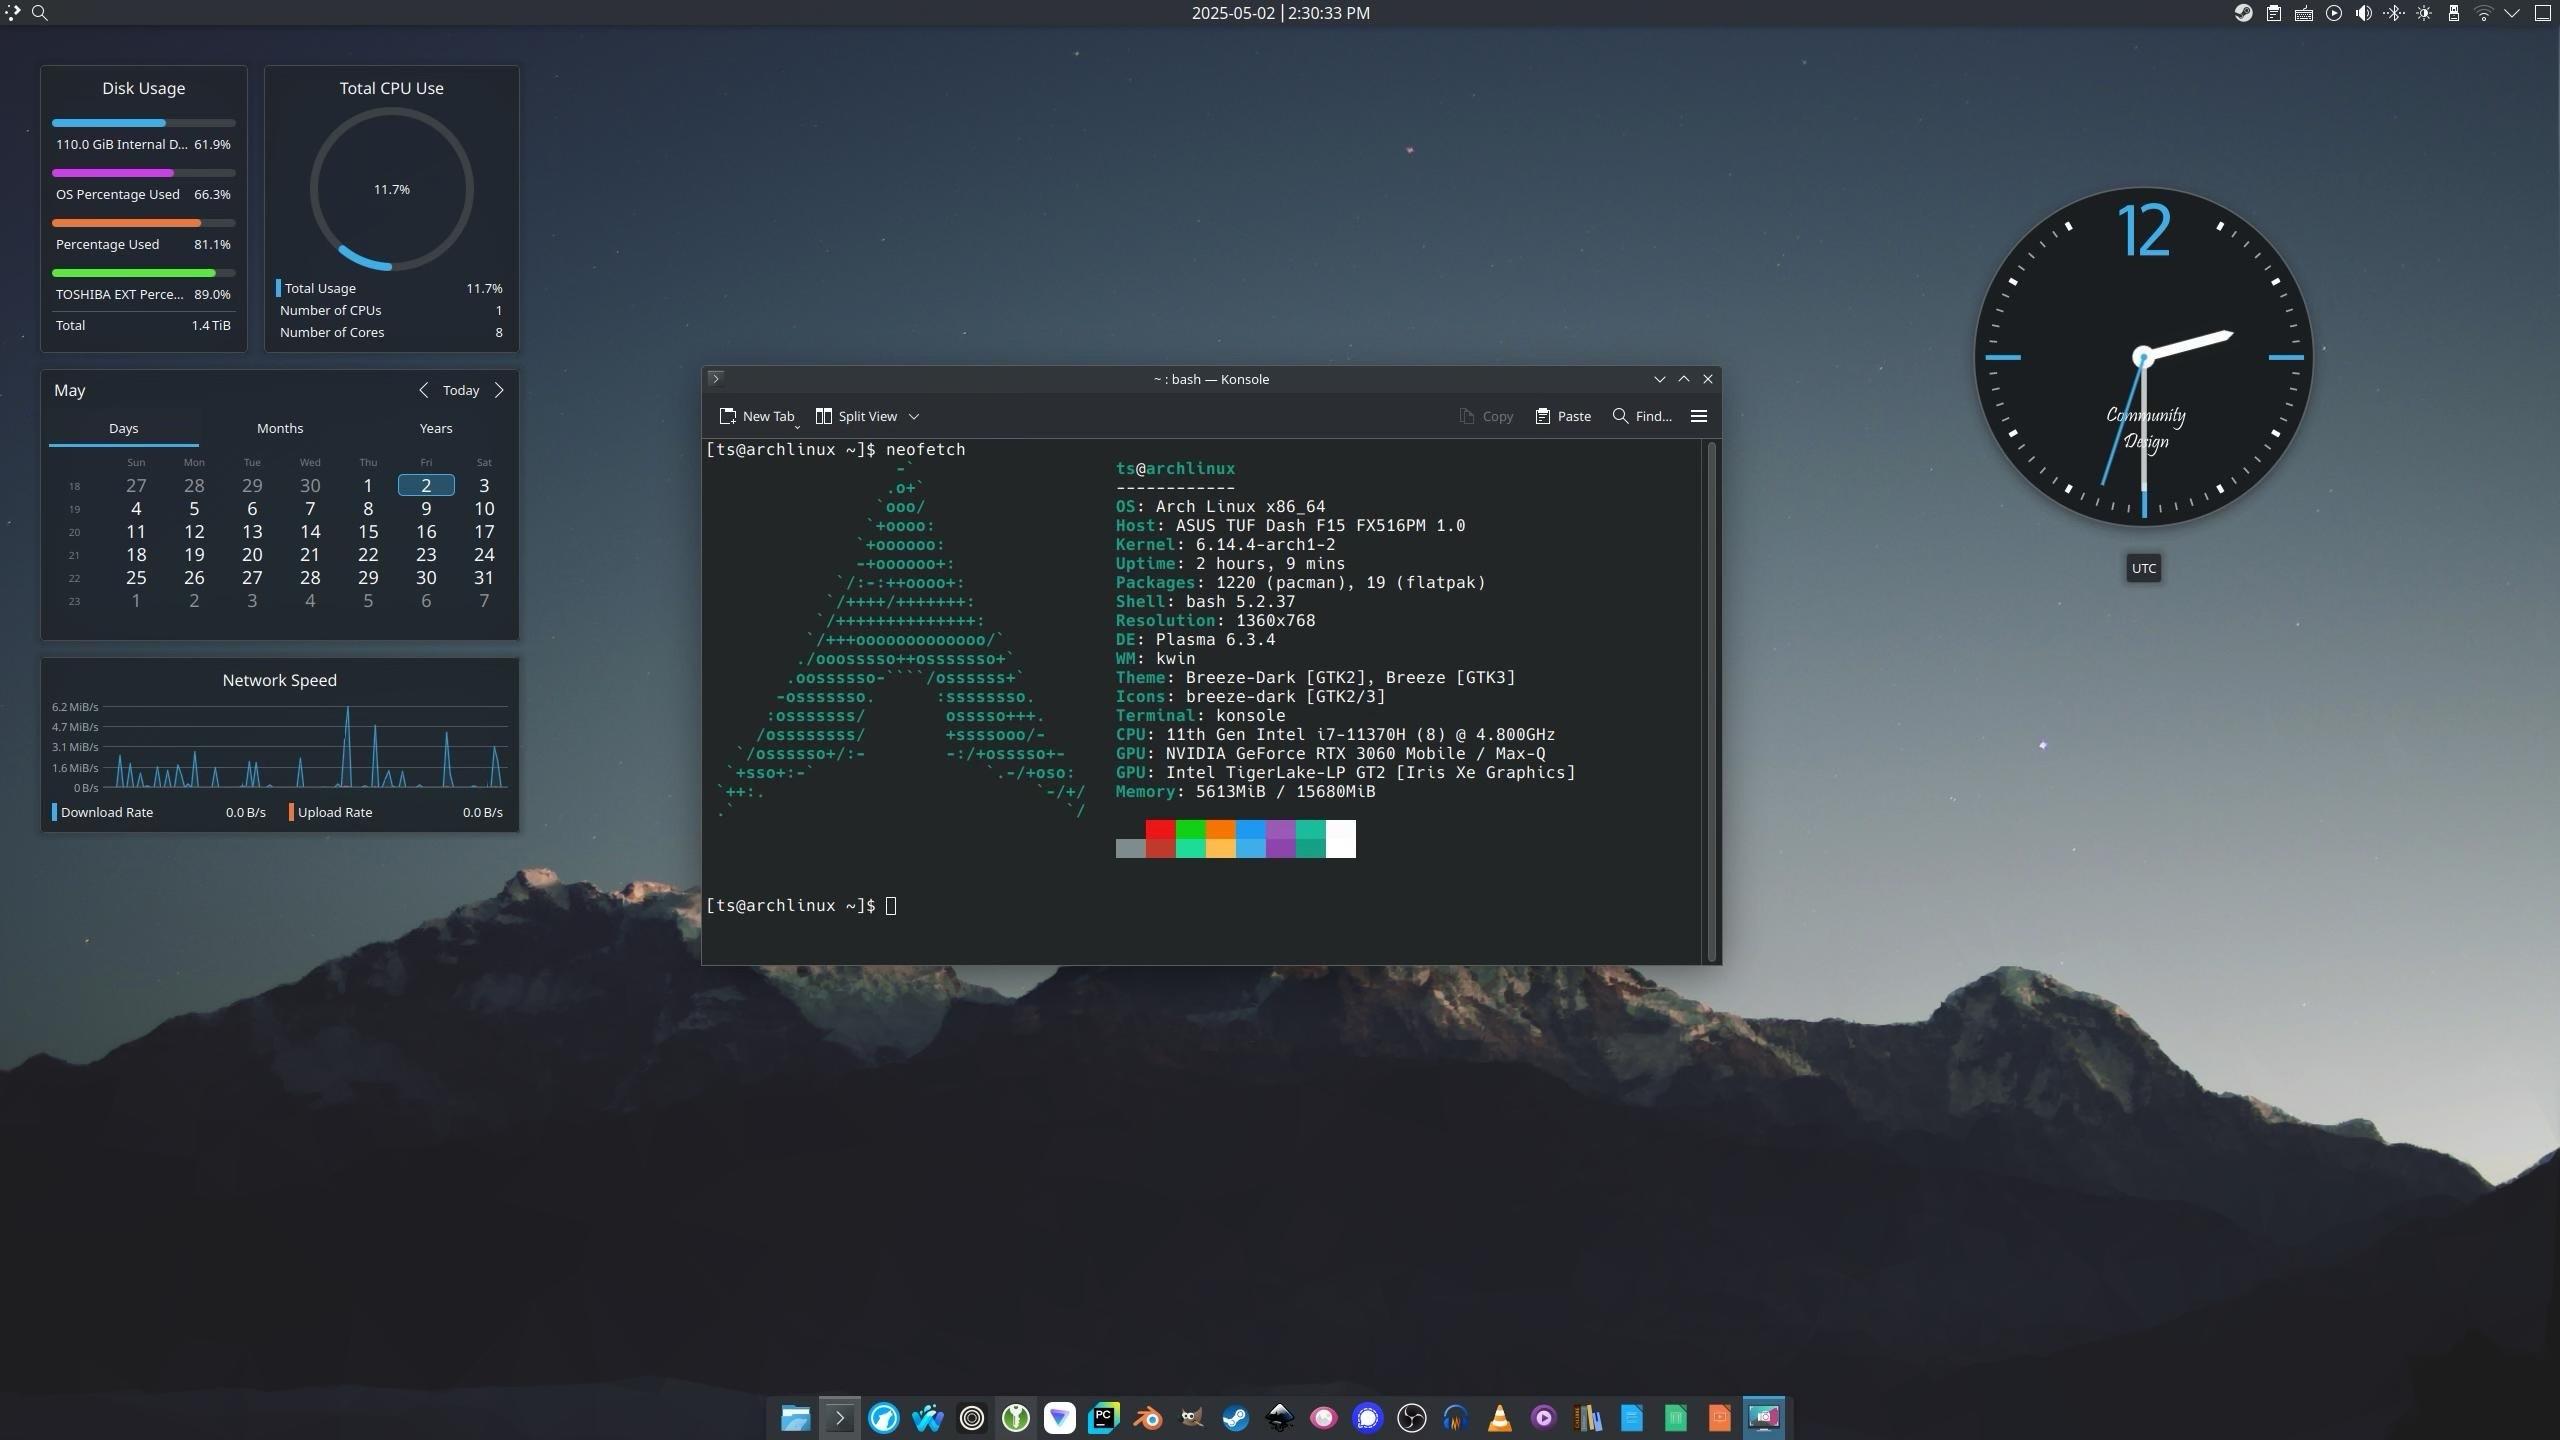Screen dimensions: 2560x1440
Task: Launch the purple play-button media player in dock
Action: [x=1544, y=1417]
